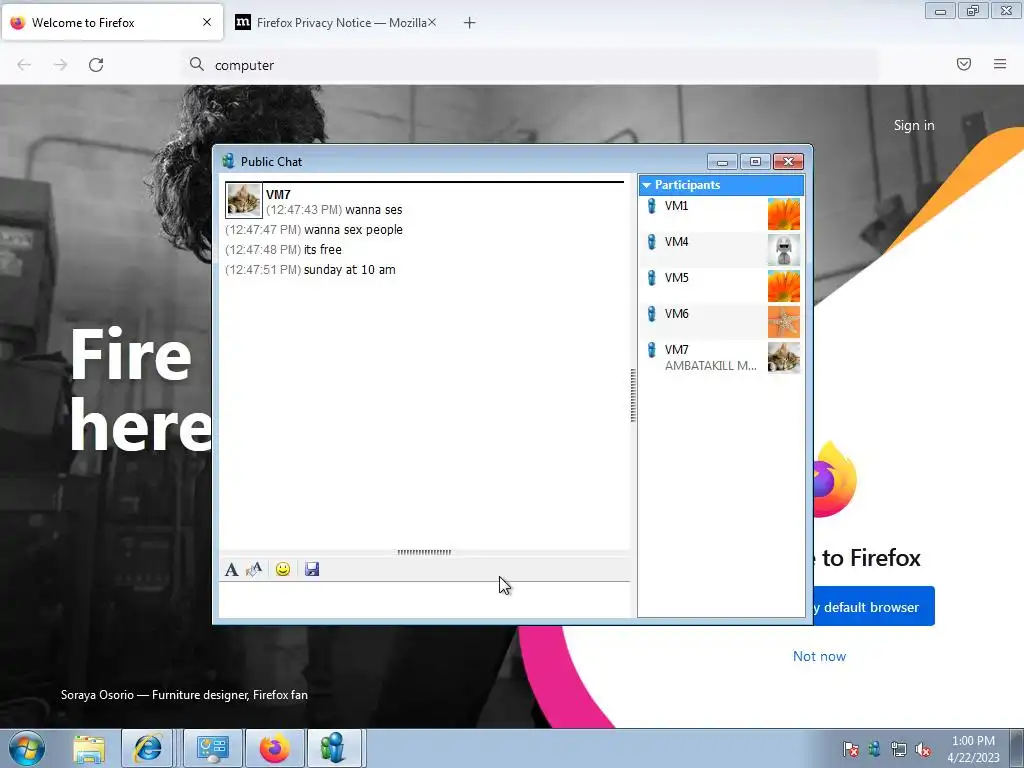
Task: Click the Public Chat title bar icon
Action: (228, 161)
